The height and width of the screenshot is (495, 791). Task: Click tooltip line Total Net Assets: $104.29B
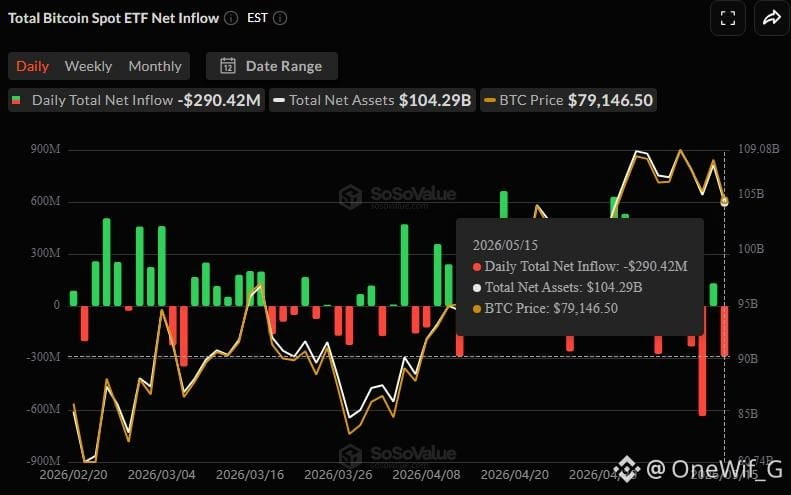click(557, 287)
